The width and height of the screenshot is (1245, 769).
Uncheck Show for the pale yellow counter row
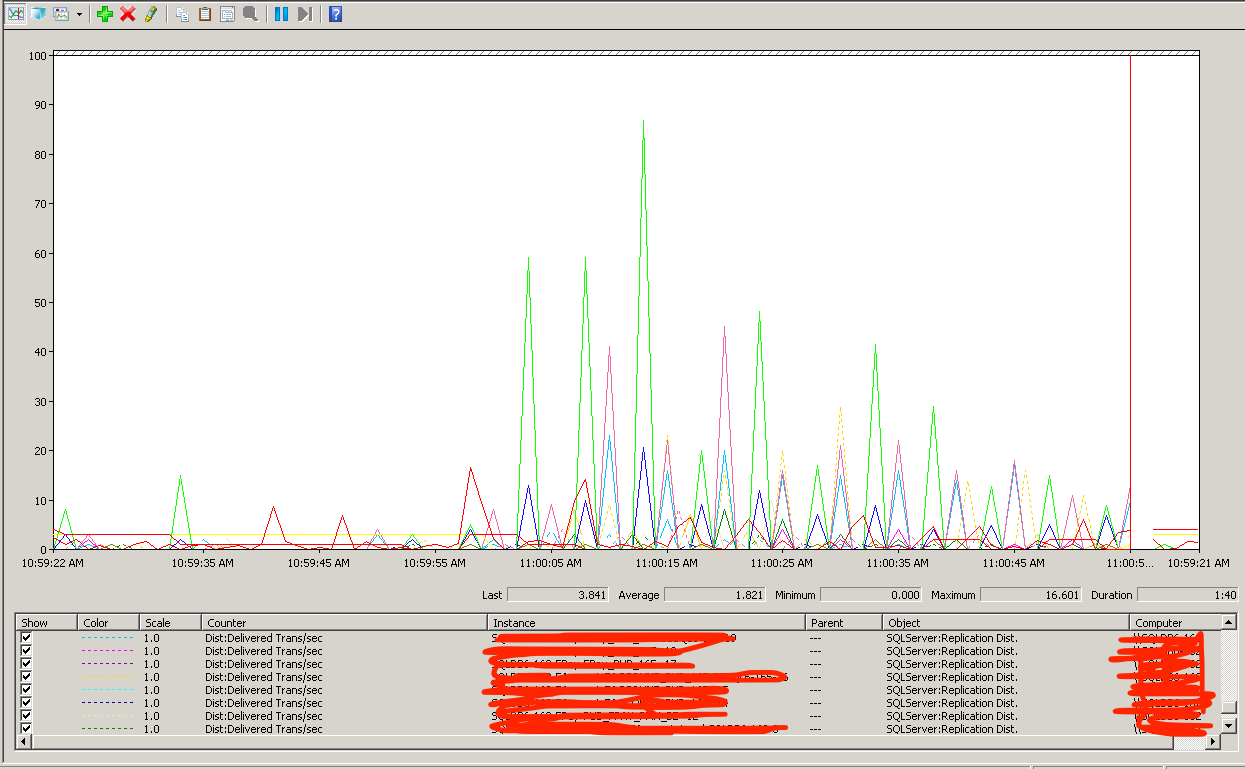26,715
